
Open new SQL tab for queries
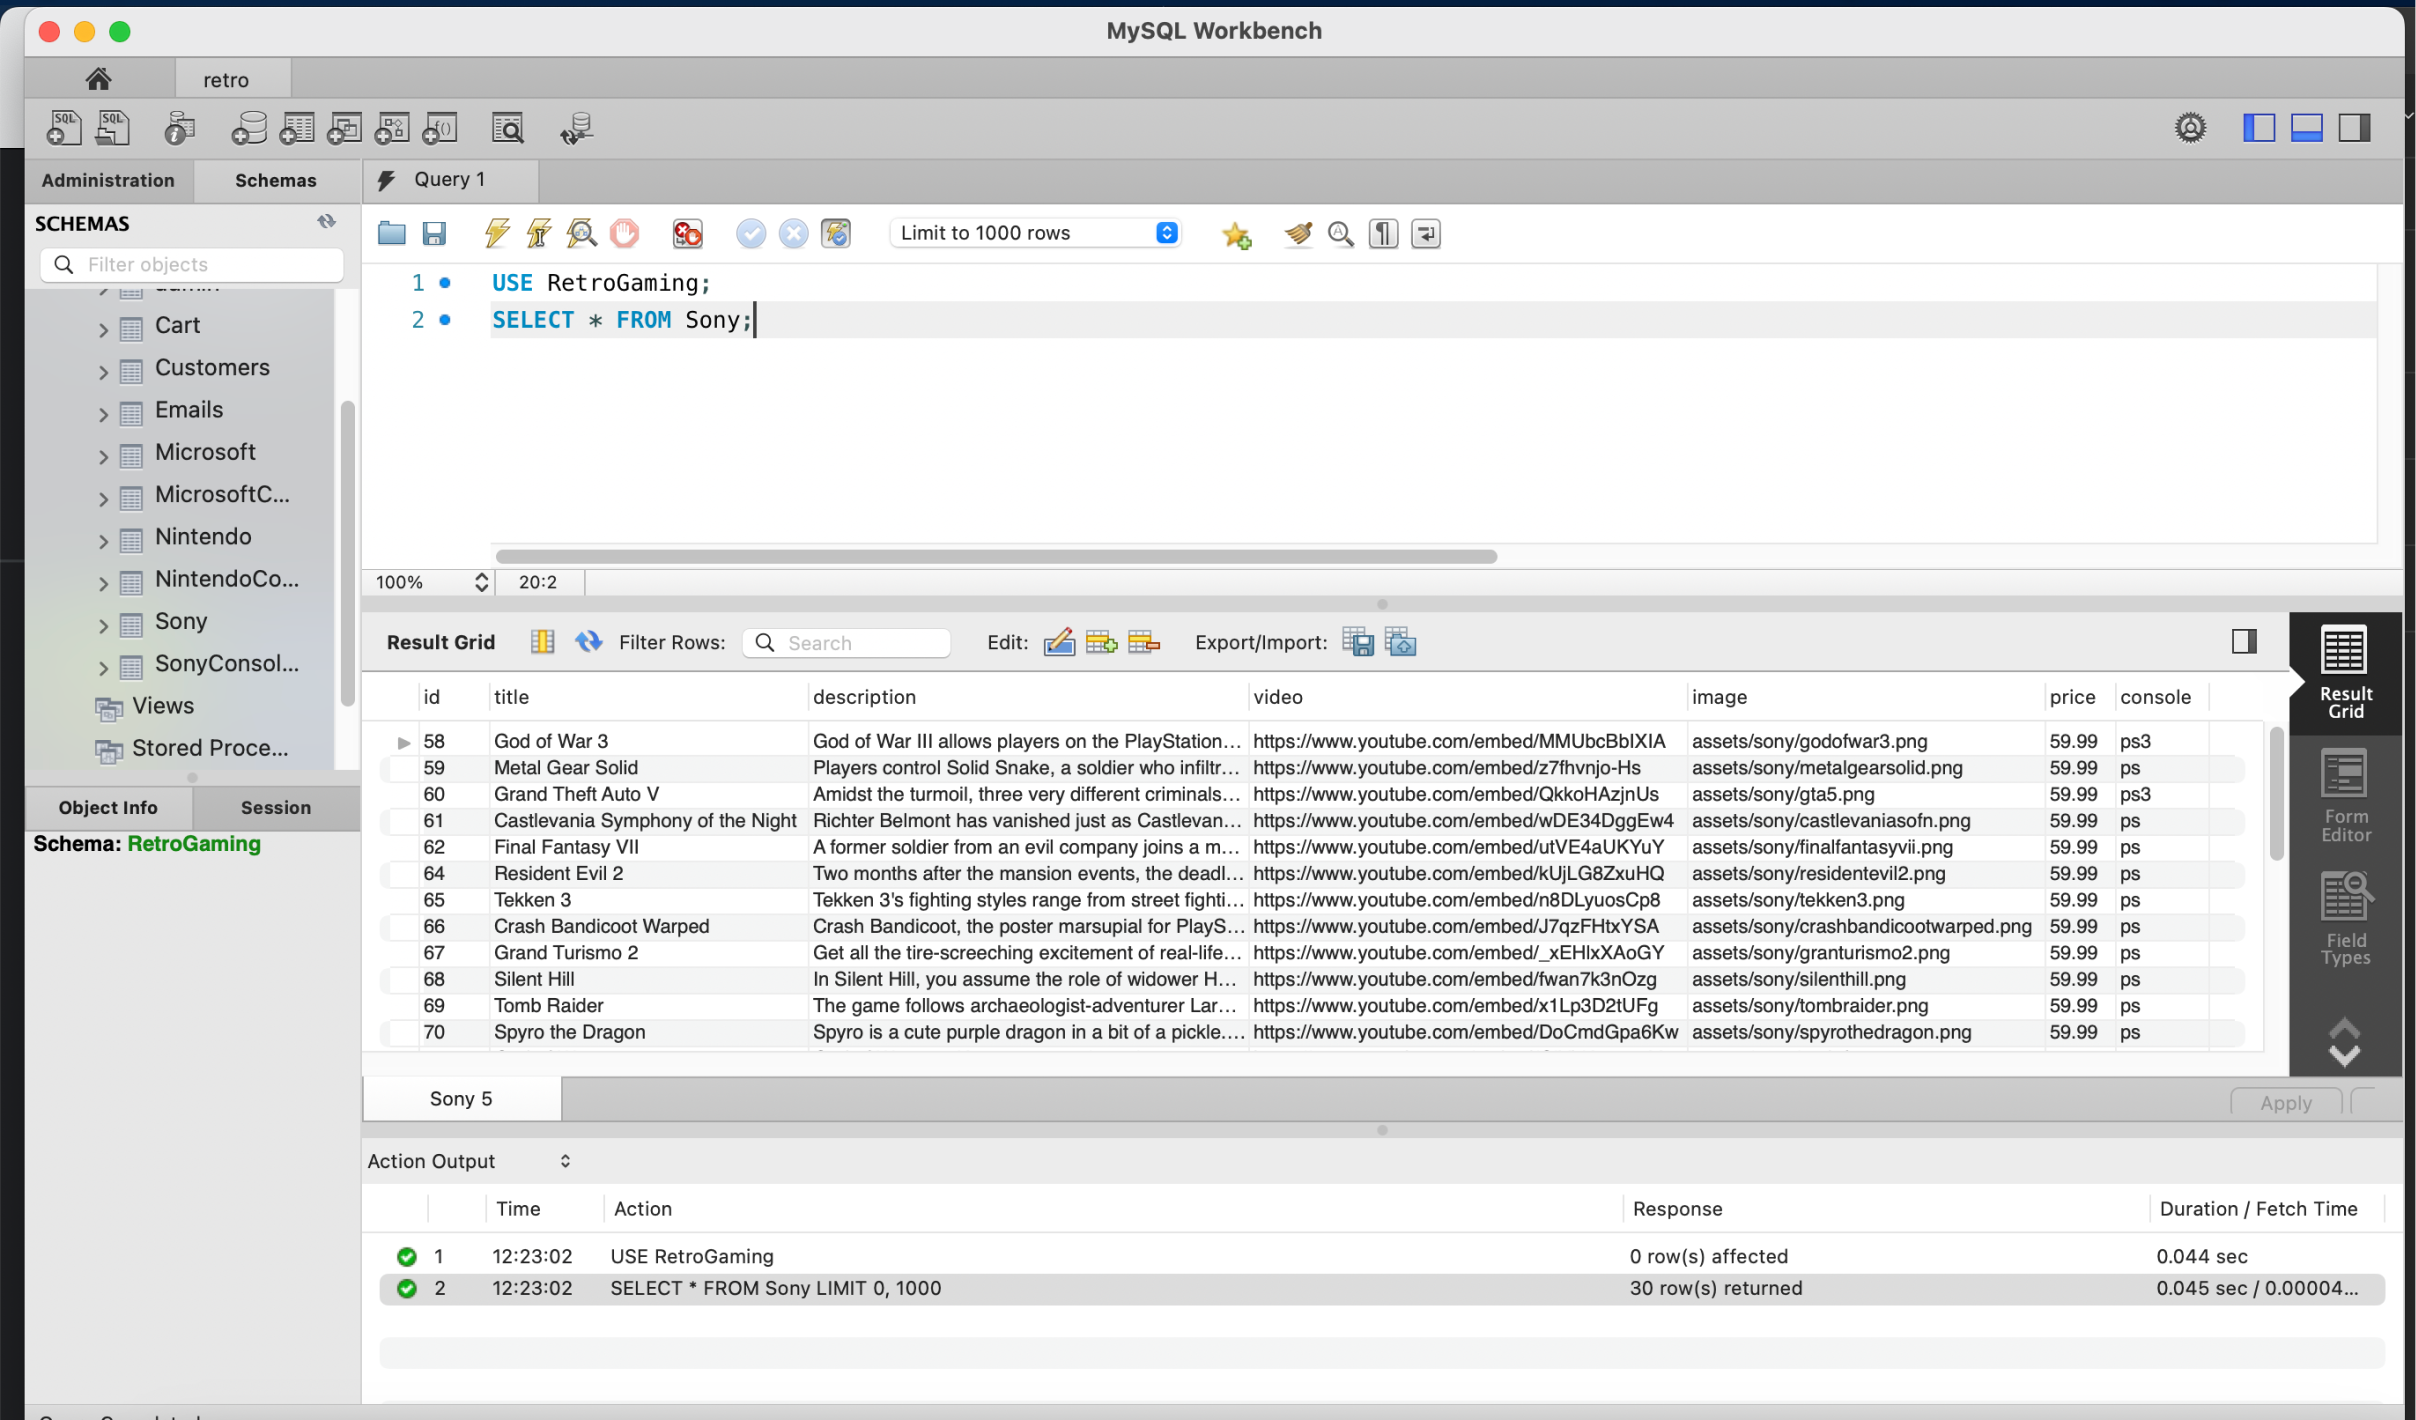(x=64, y=128)
